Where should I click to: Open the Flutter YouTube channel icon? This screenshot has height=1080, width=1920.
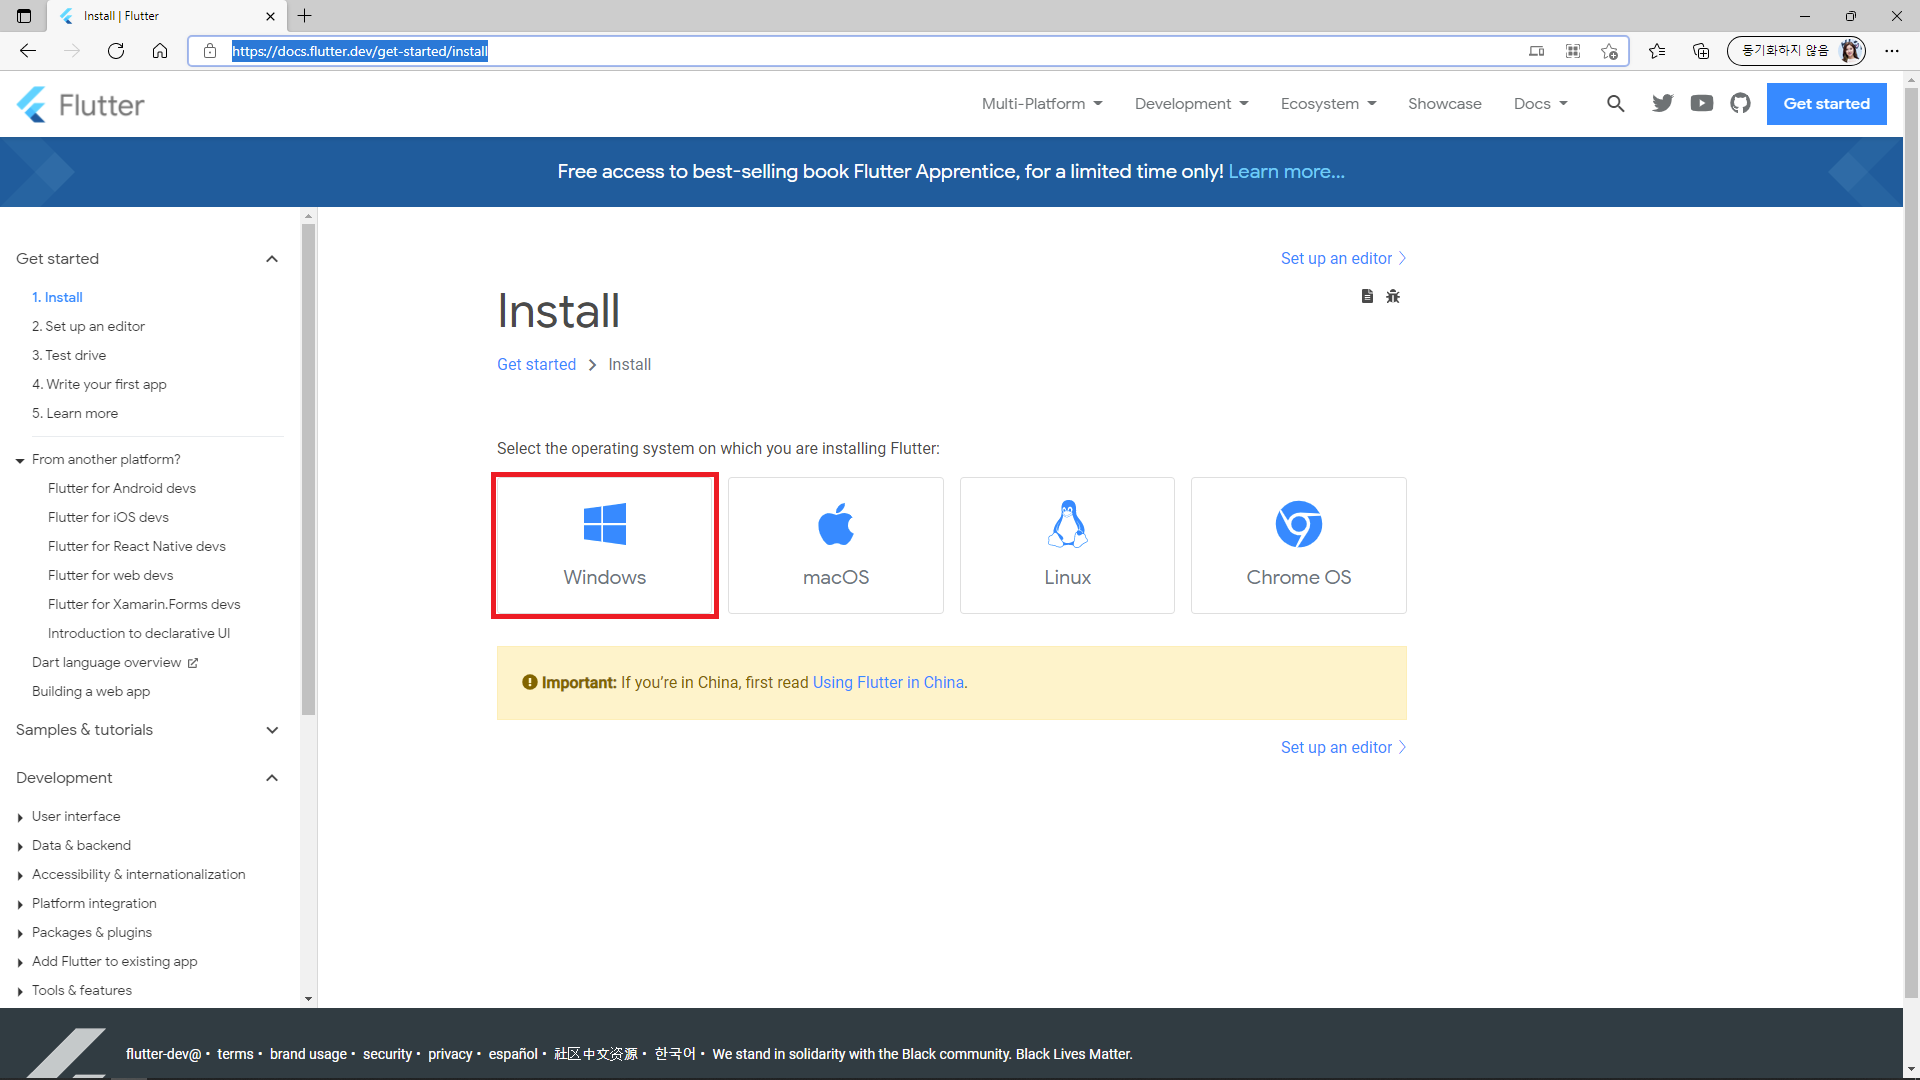(1701, 104)
